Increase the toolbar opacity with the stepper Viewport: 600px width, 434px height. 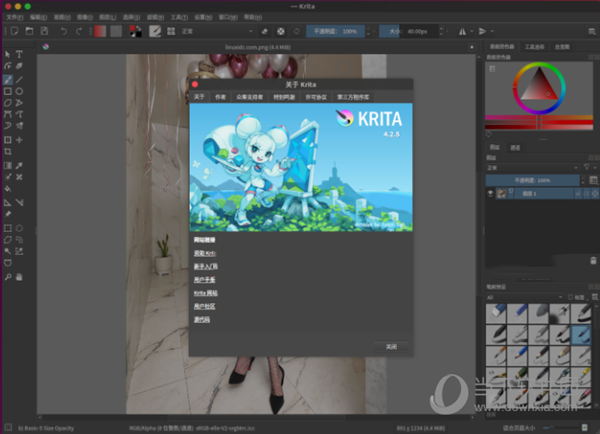(368, 28)
